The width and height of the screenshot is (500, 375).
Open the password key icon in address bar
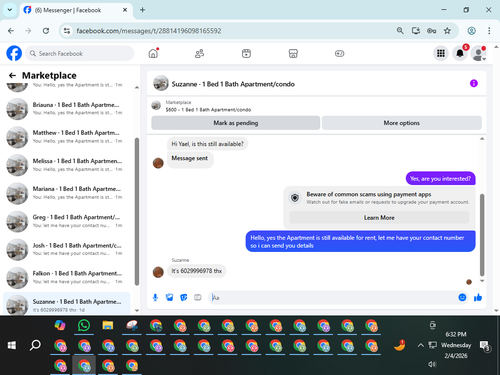coord(431,31)
